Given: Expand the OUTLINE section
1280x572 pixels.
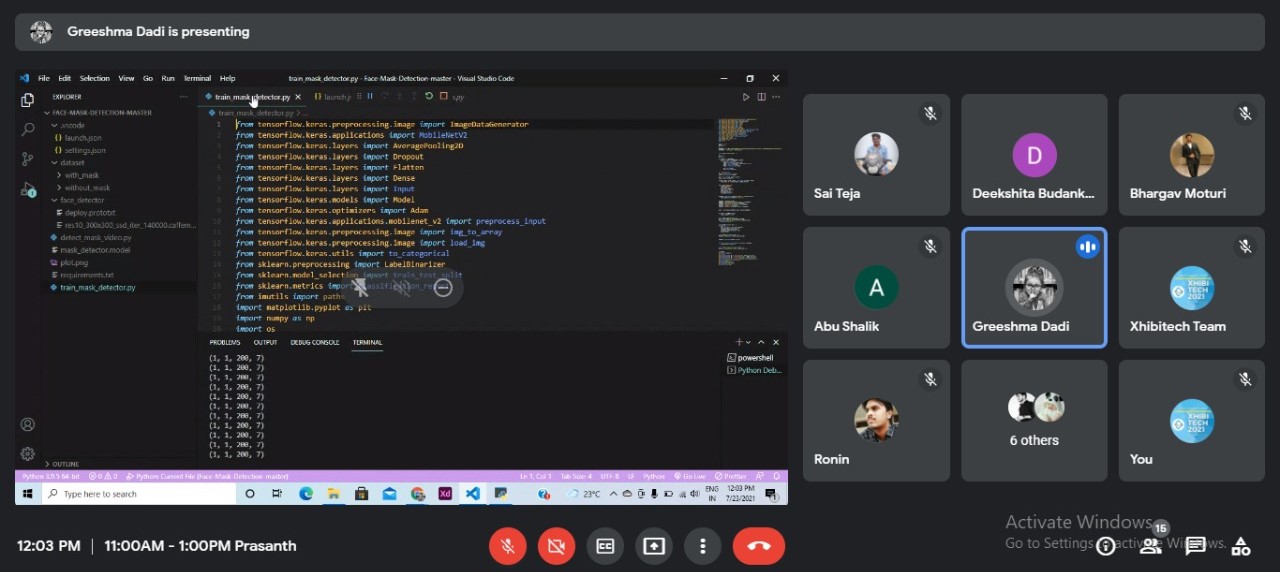Looking at the screenshot, I should tap(64, 464).
